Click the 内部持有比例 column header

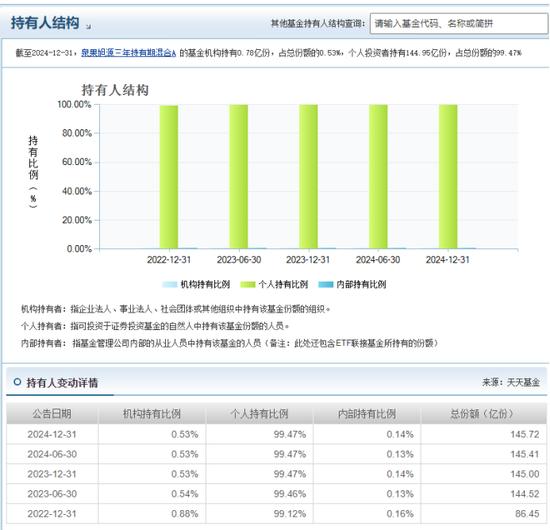[x=367, y=414]
